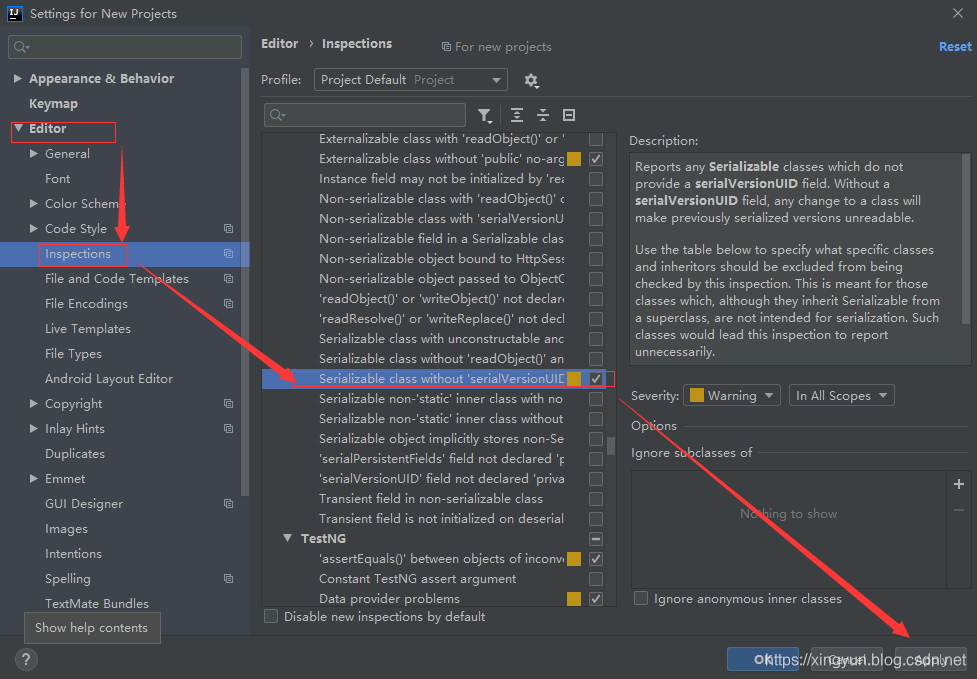
Task: Open Images settings item
Action: click(x=66, y=529)
